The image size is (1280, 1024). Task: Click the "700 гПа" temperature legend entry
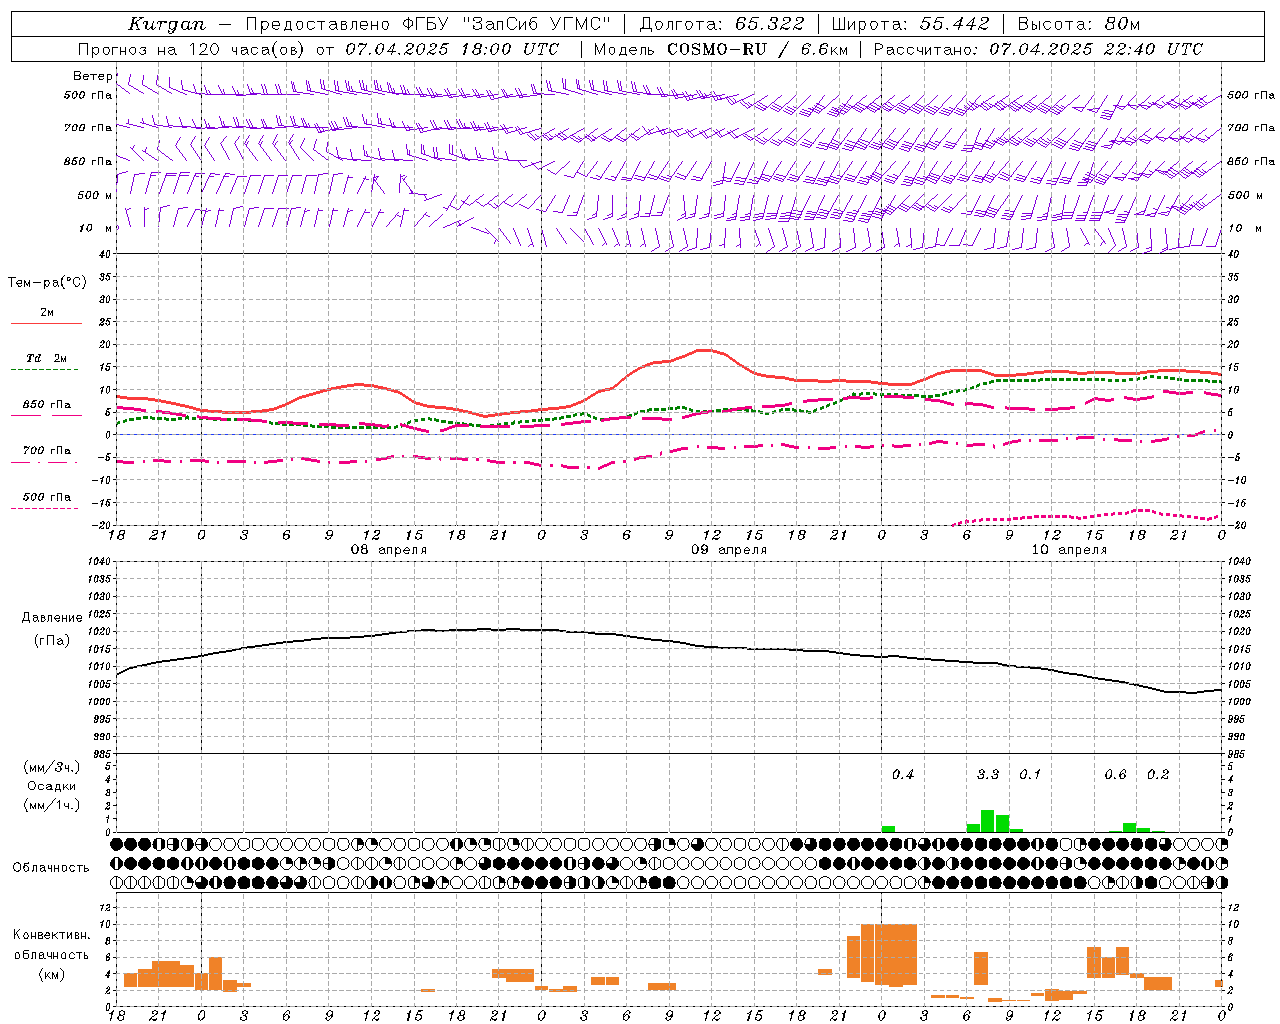click(x=46, y=455)
